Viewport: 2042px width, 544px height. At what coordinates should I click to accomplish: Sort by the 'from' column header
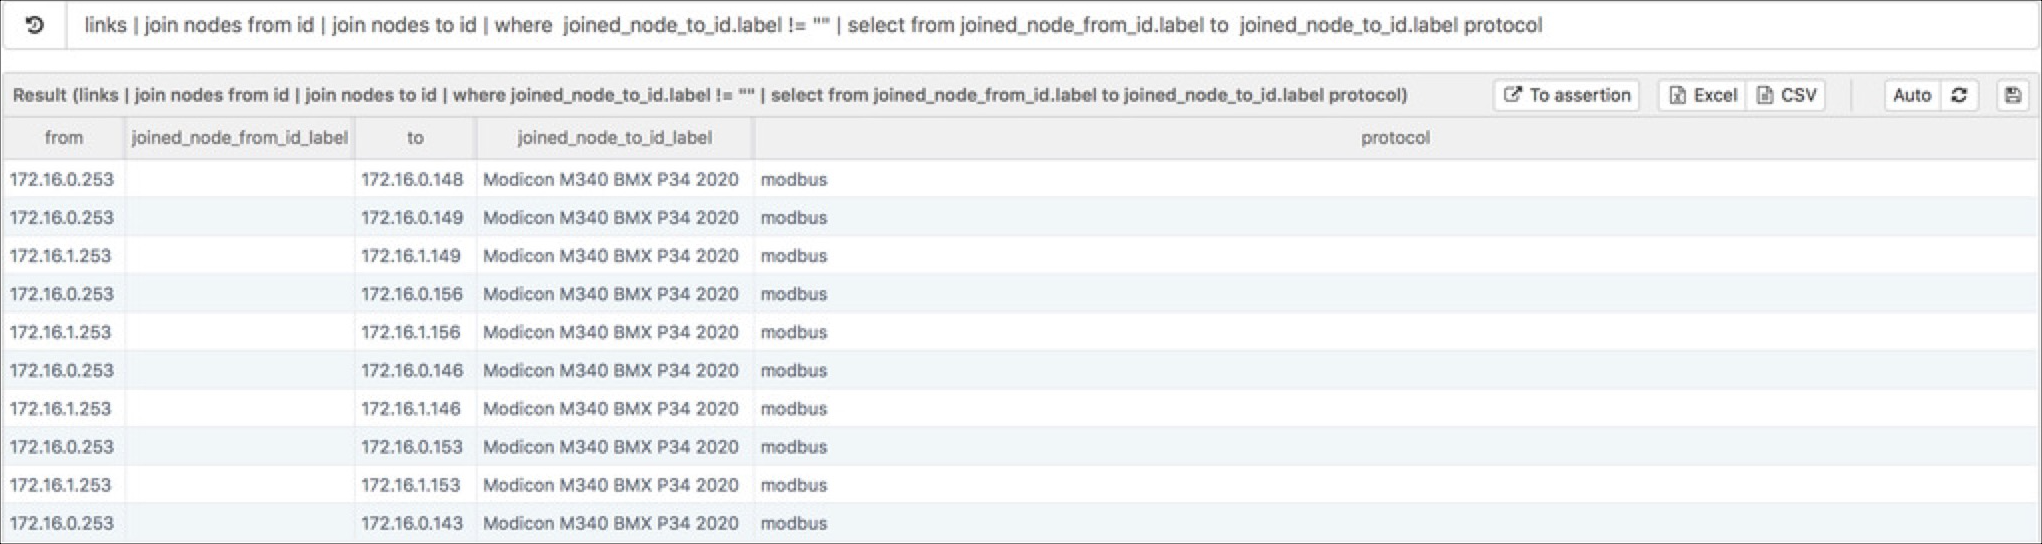(64, 138)
